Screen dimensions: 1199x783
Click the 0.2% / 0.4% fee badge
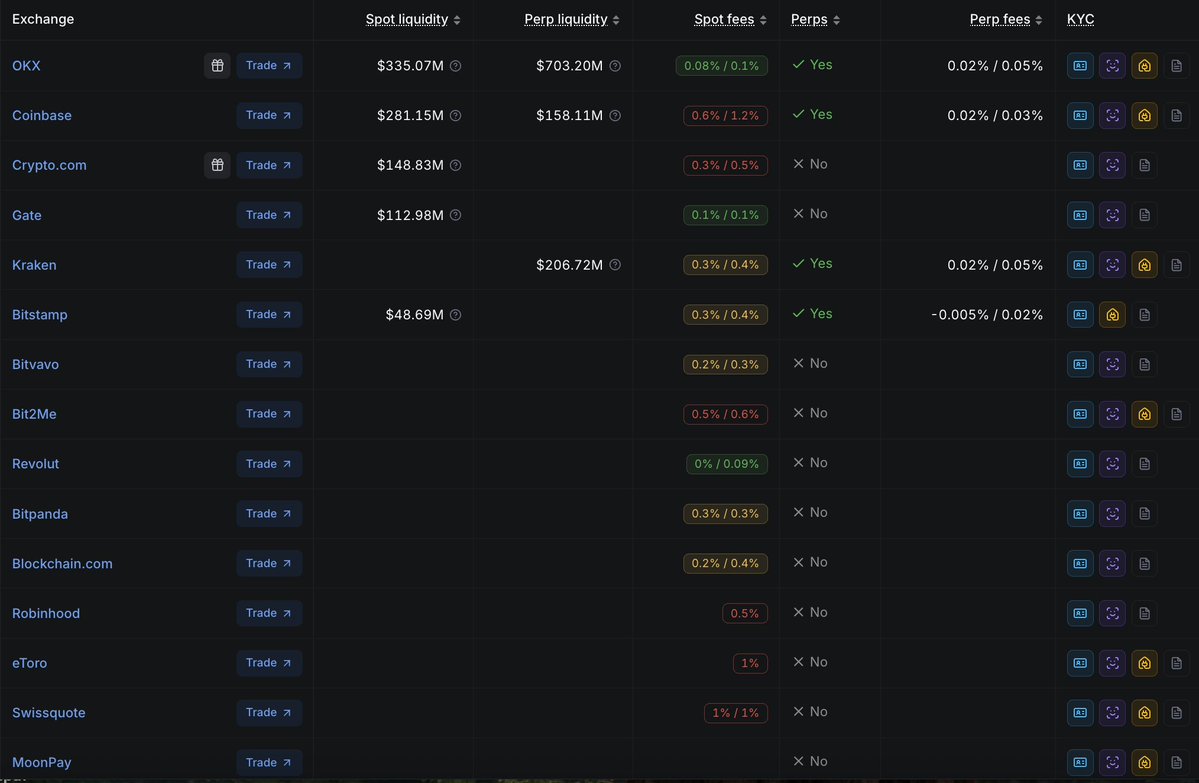click(x=725, y=564)
